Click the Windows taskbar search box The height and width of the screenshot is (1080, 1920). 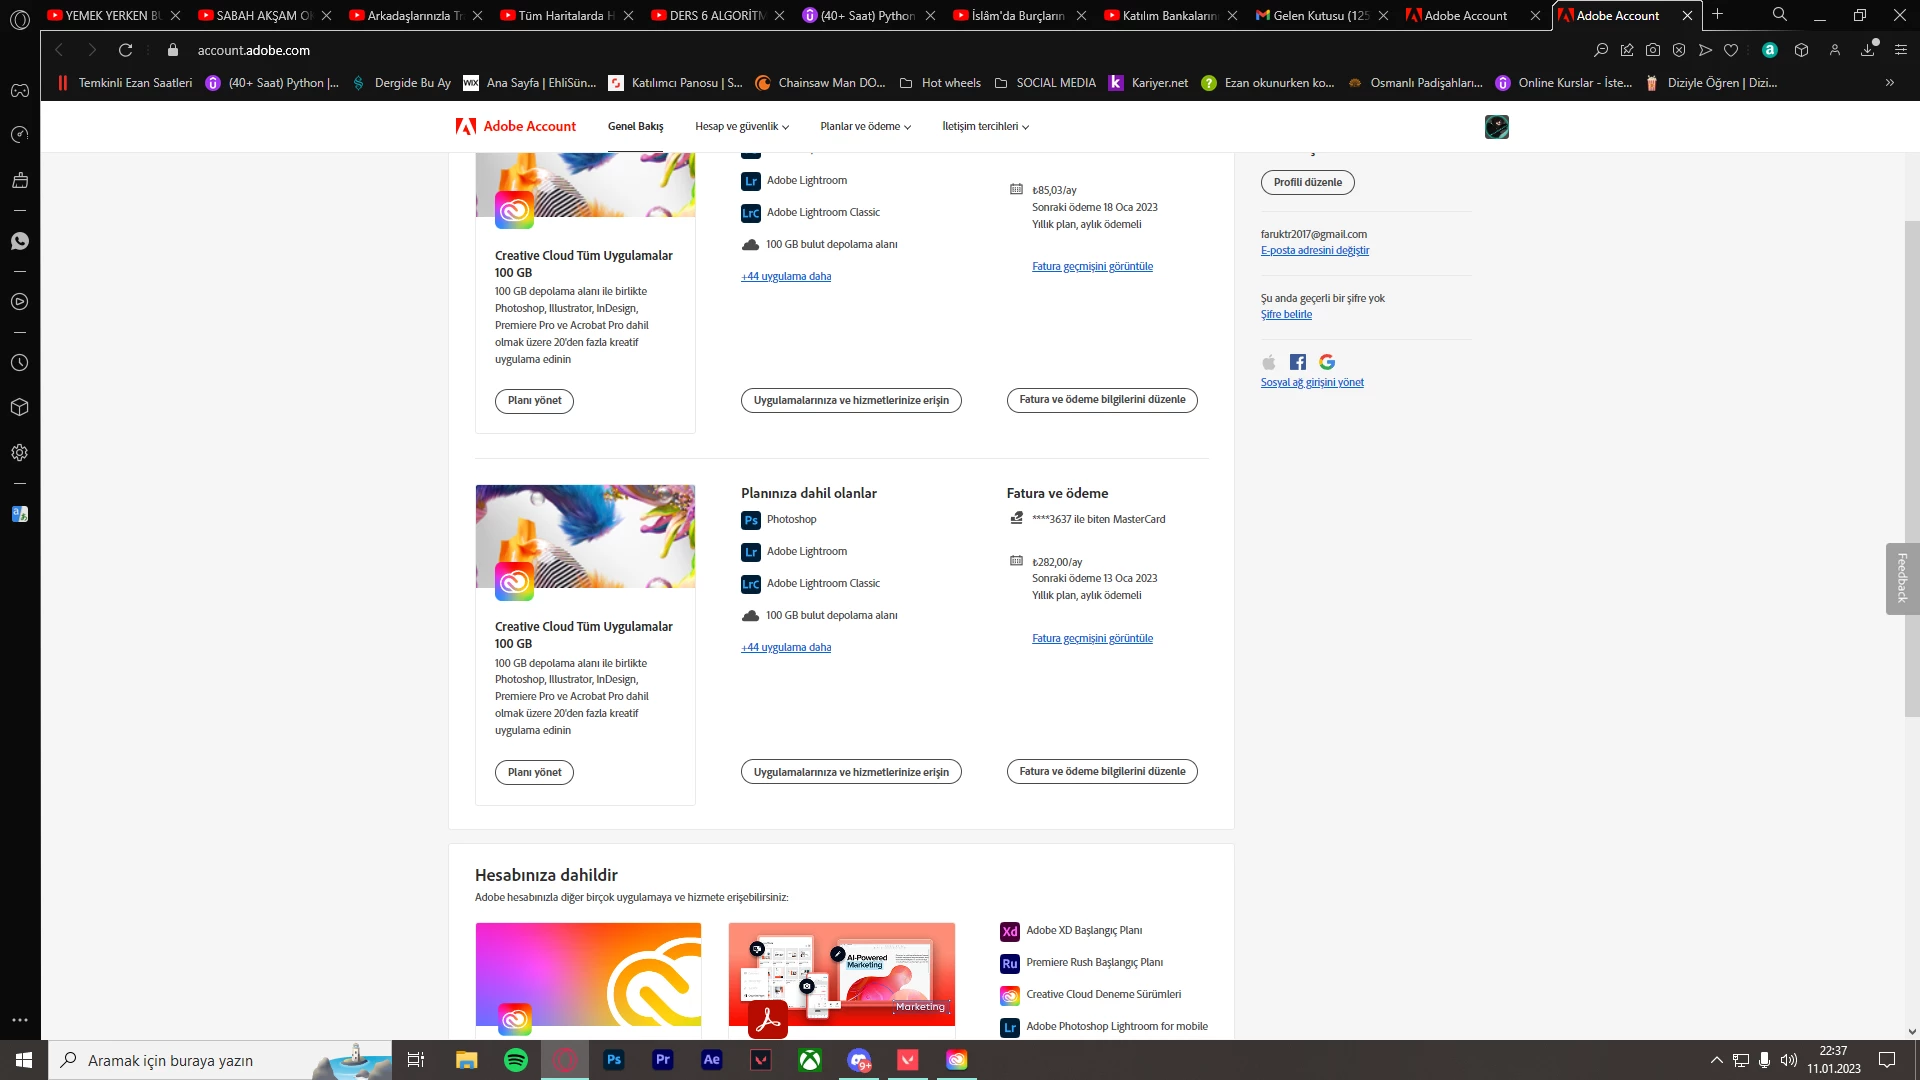(x=170, y=1060)
